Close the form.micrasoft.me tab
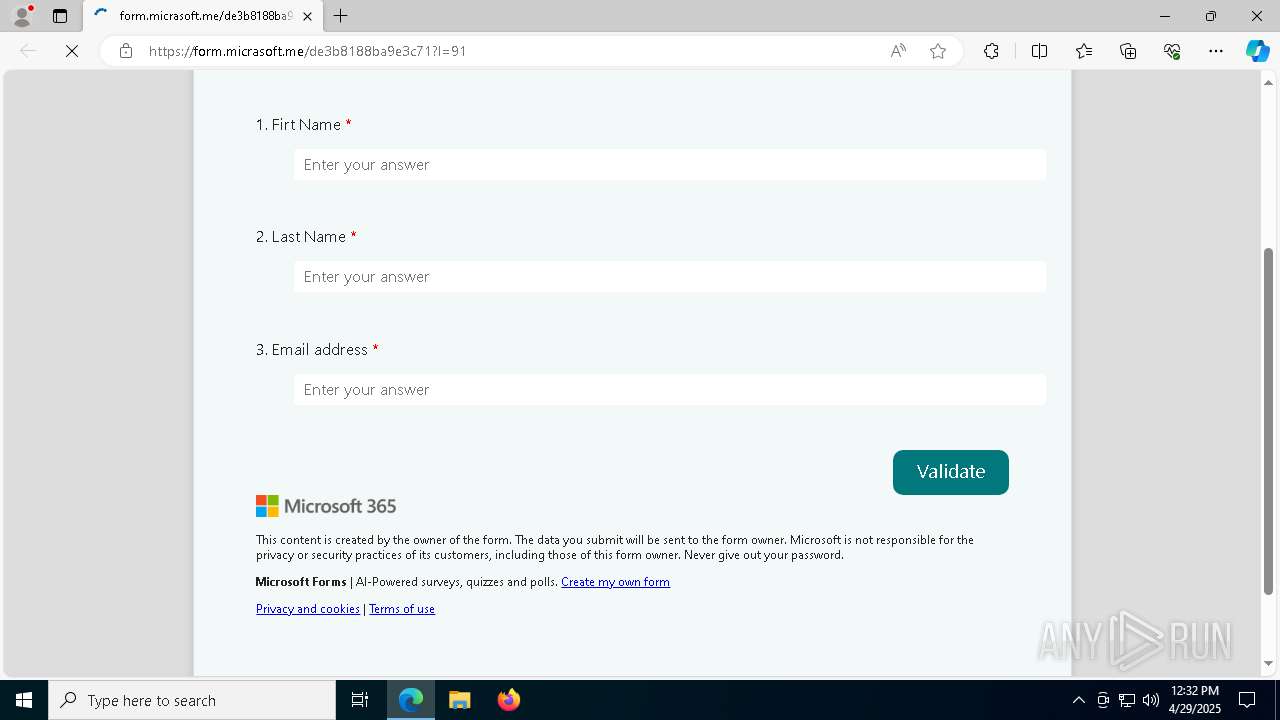Image resolution: width=1280 pixels, height=720 pixels. click(x=307, y=16)
